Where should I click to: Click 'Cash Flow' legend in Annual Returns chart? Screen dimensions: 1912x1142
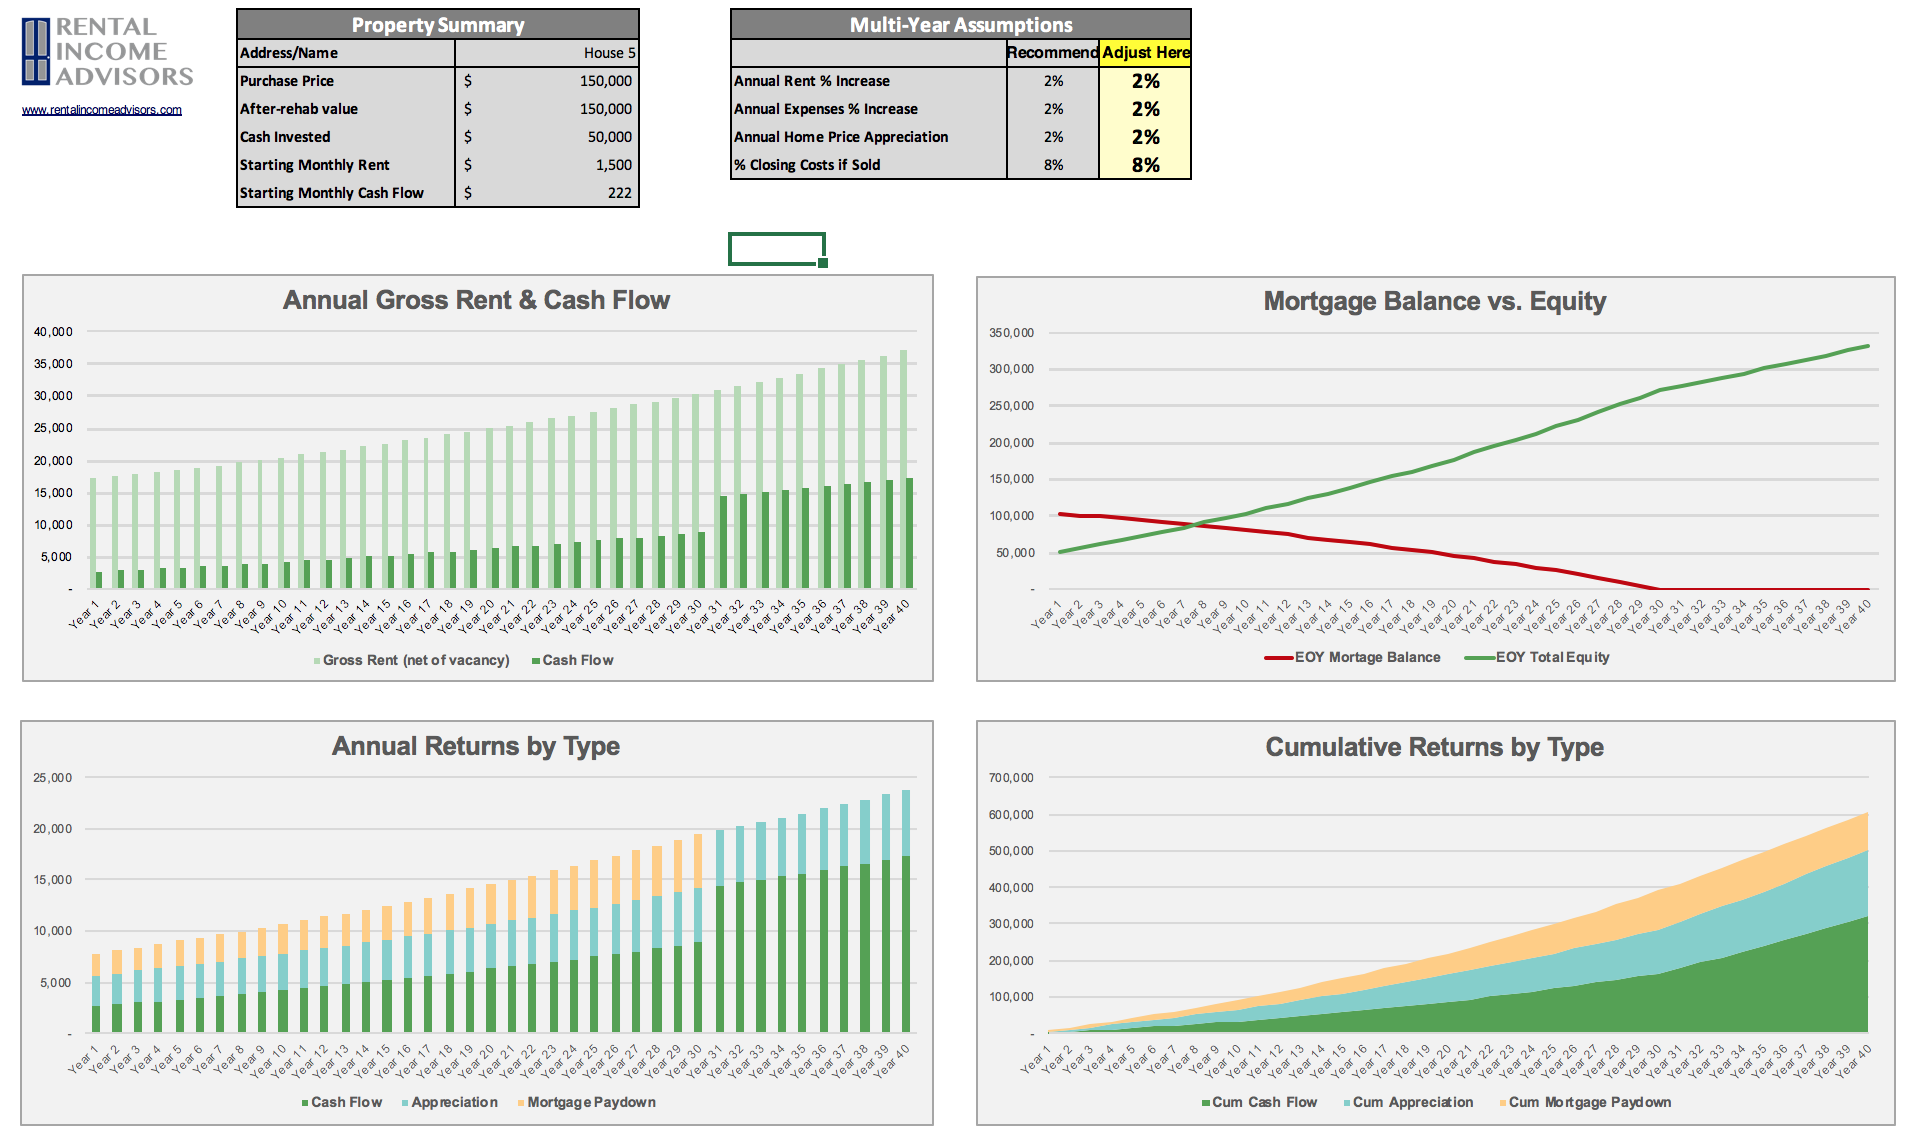click(342, 1102)
